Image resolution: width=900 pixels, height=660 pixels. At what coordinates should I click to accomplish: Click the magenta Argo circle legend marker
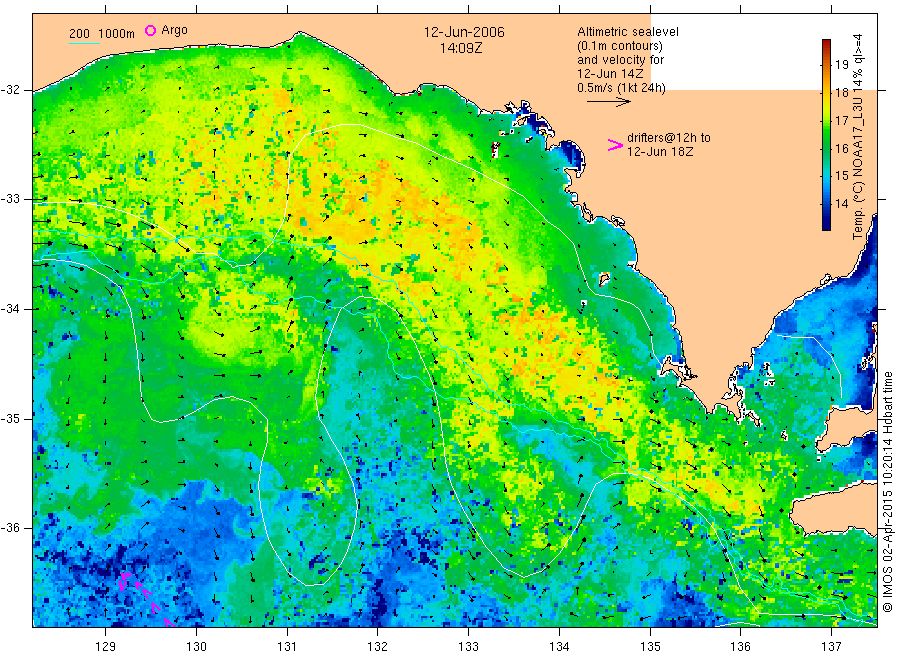pyautogui.click(x=150, y=30)
